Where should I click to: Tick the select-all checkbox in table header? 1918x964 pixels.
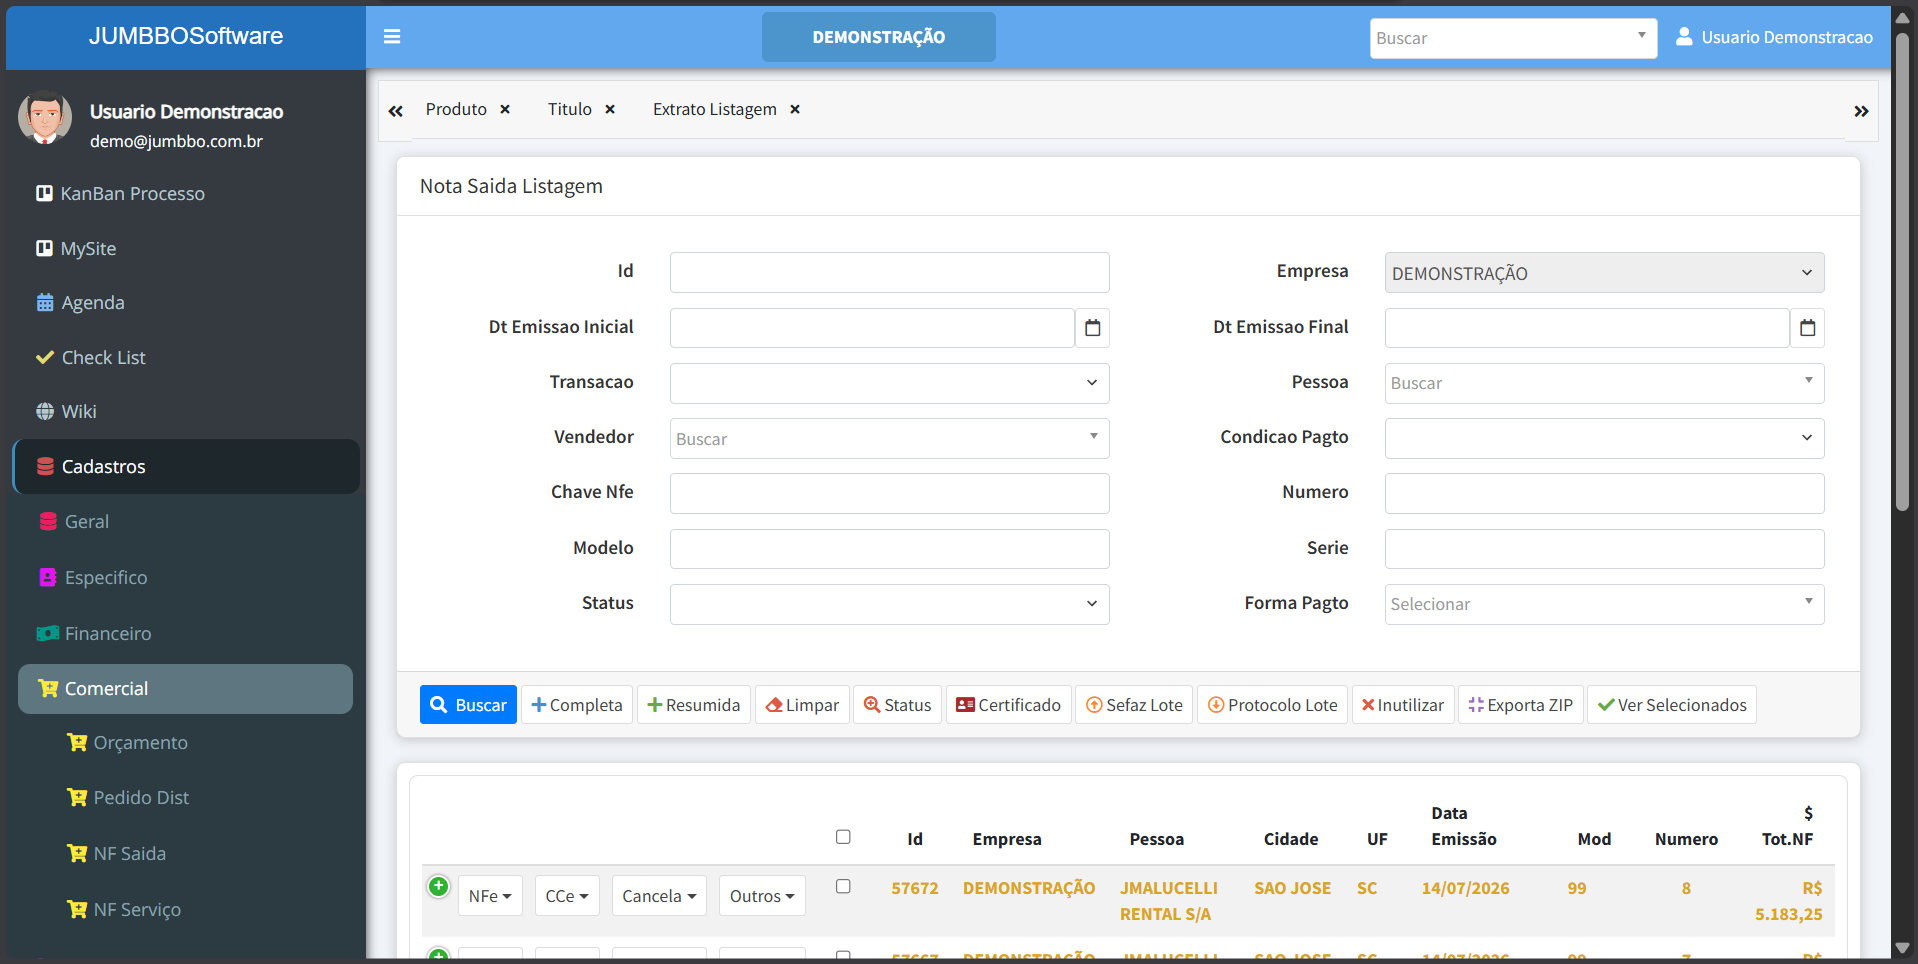843,837
